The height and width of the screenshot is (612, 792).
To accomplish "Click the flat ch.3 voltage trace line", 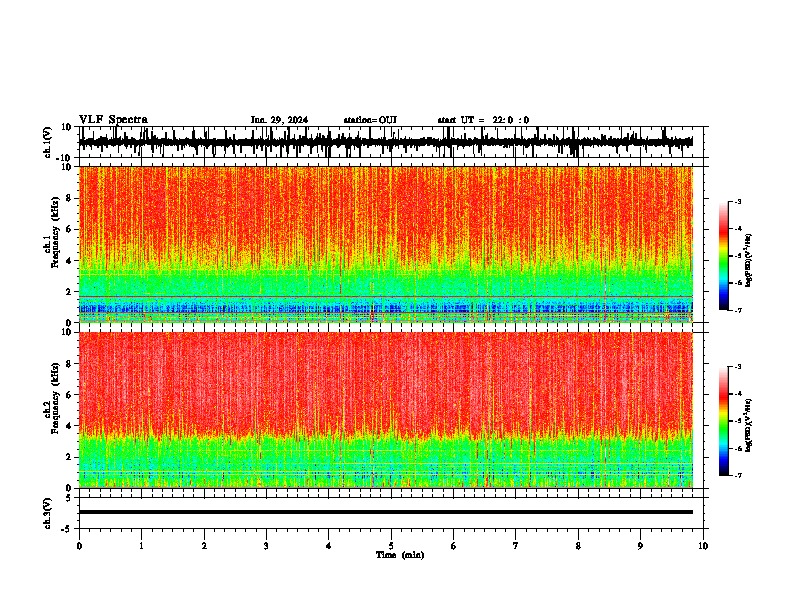I will point(385,512).
